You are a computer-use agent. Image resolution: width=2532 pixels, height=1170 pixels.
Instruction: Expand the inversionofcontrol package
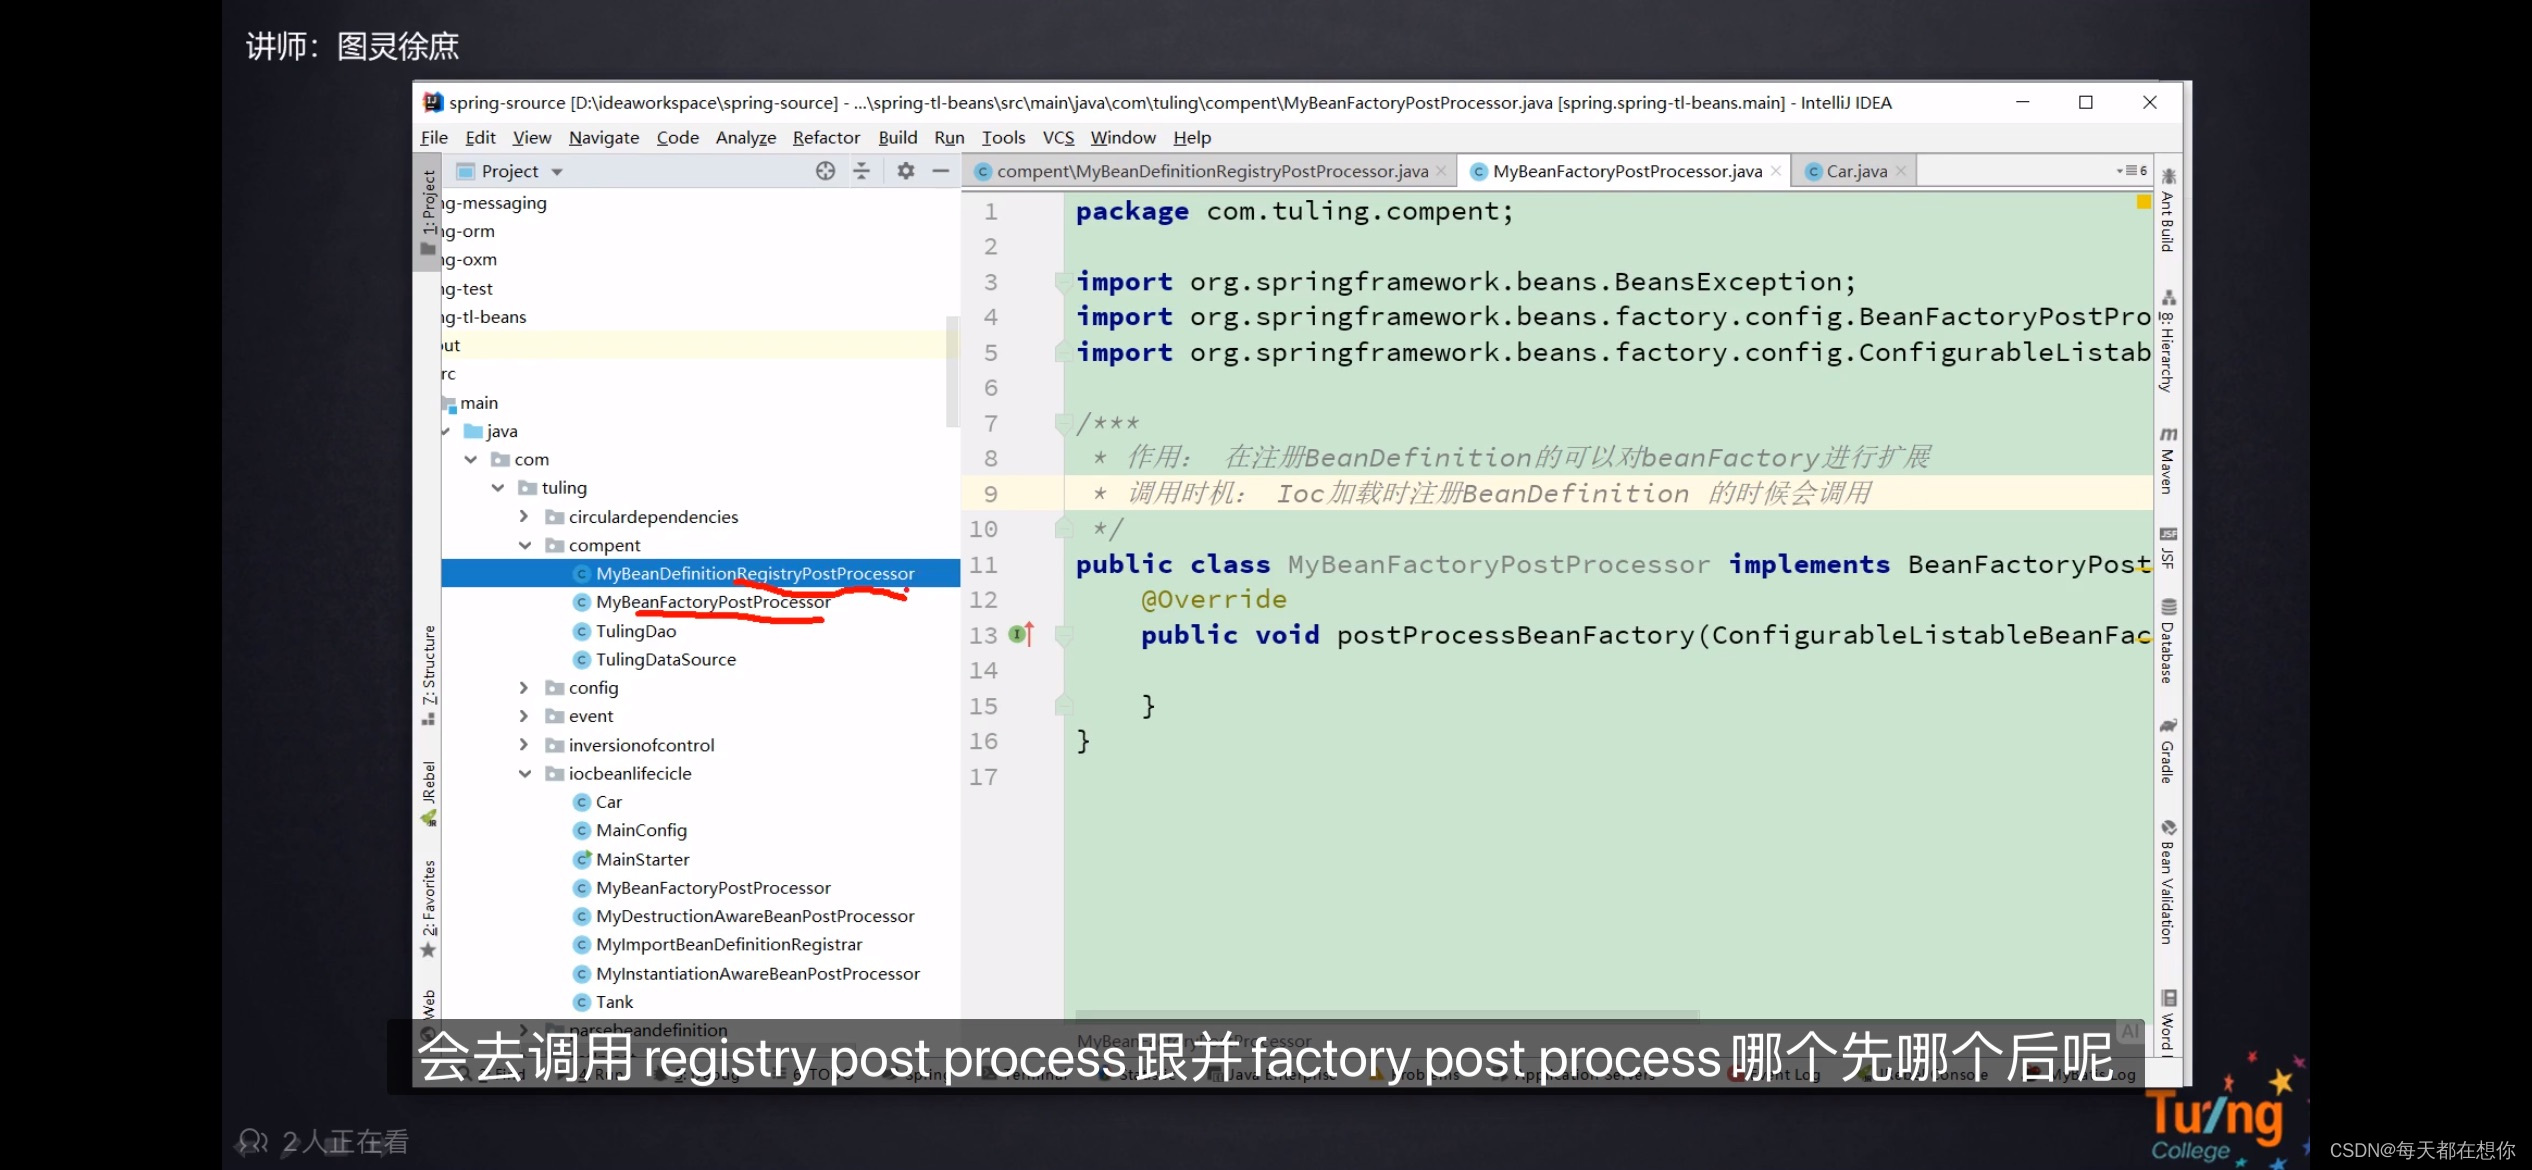click(524, 745)
